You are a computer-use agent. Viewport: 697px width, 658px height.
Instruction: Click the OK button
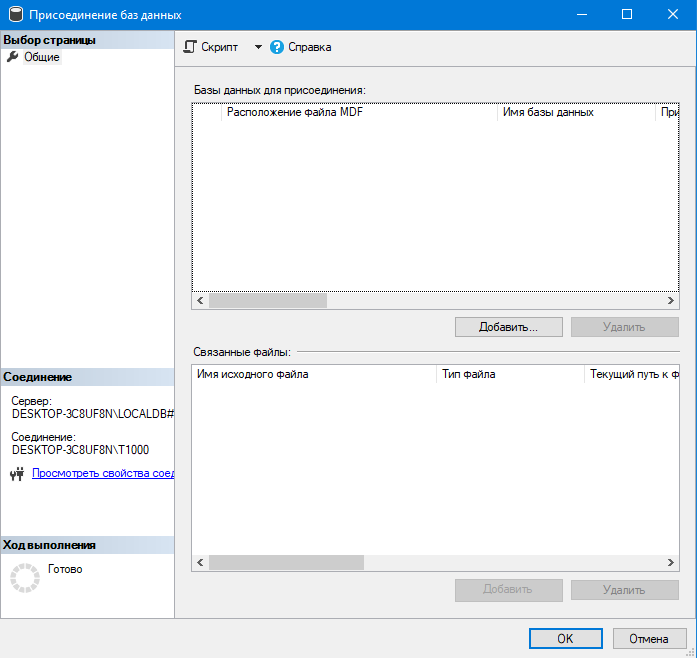click(x=565, y=638)
